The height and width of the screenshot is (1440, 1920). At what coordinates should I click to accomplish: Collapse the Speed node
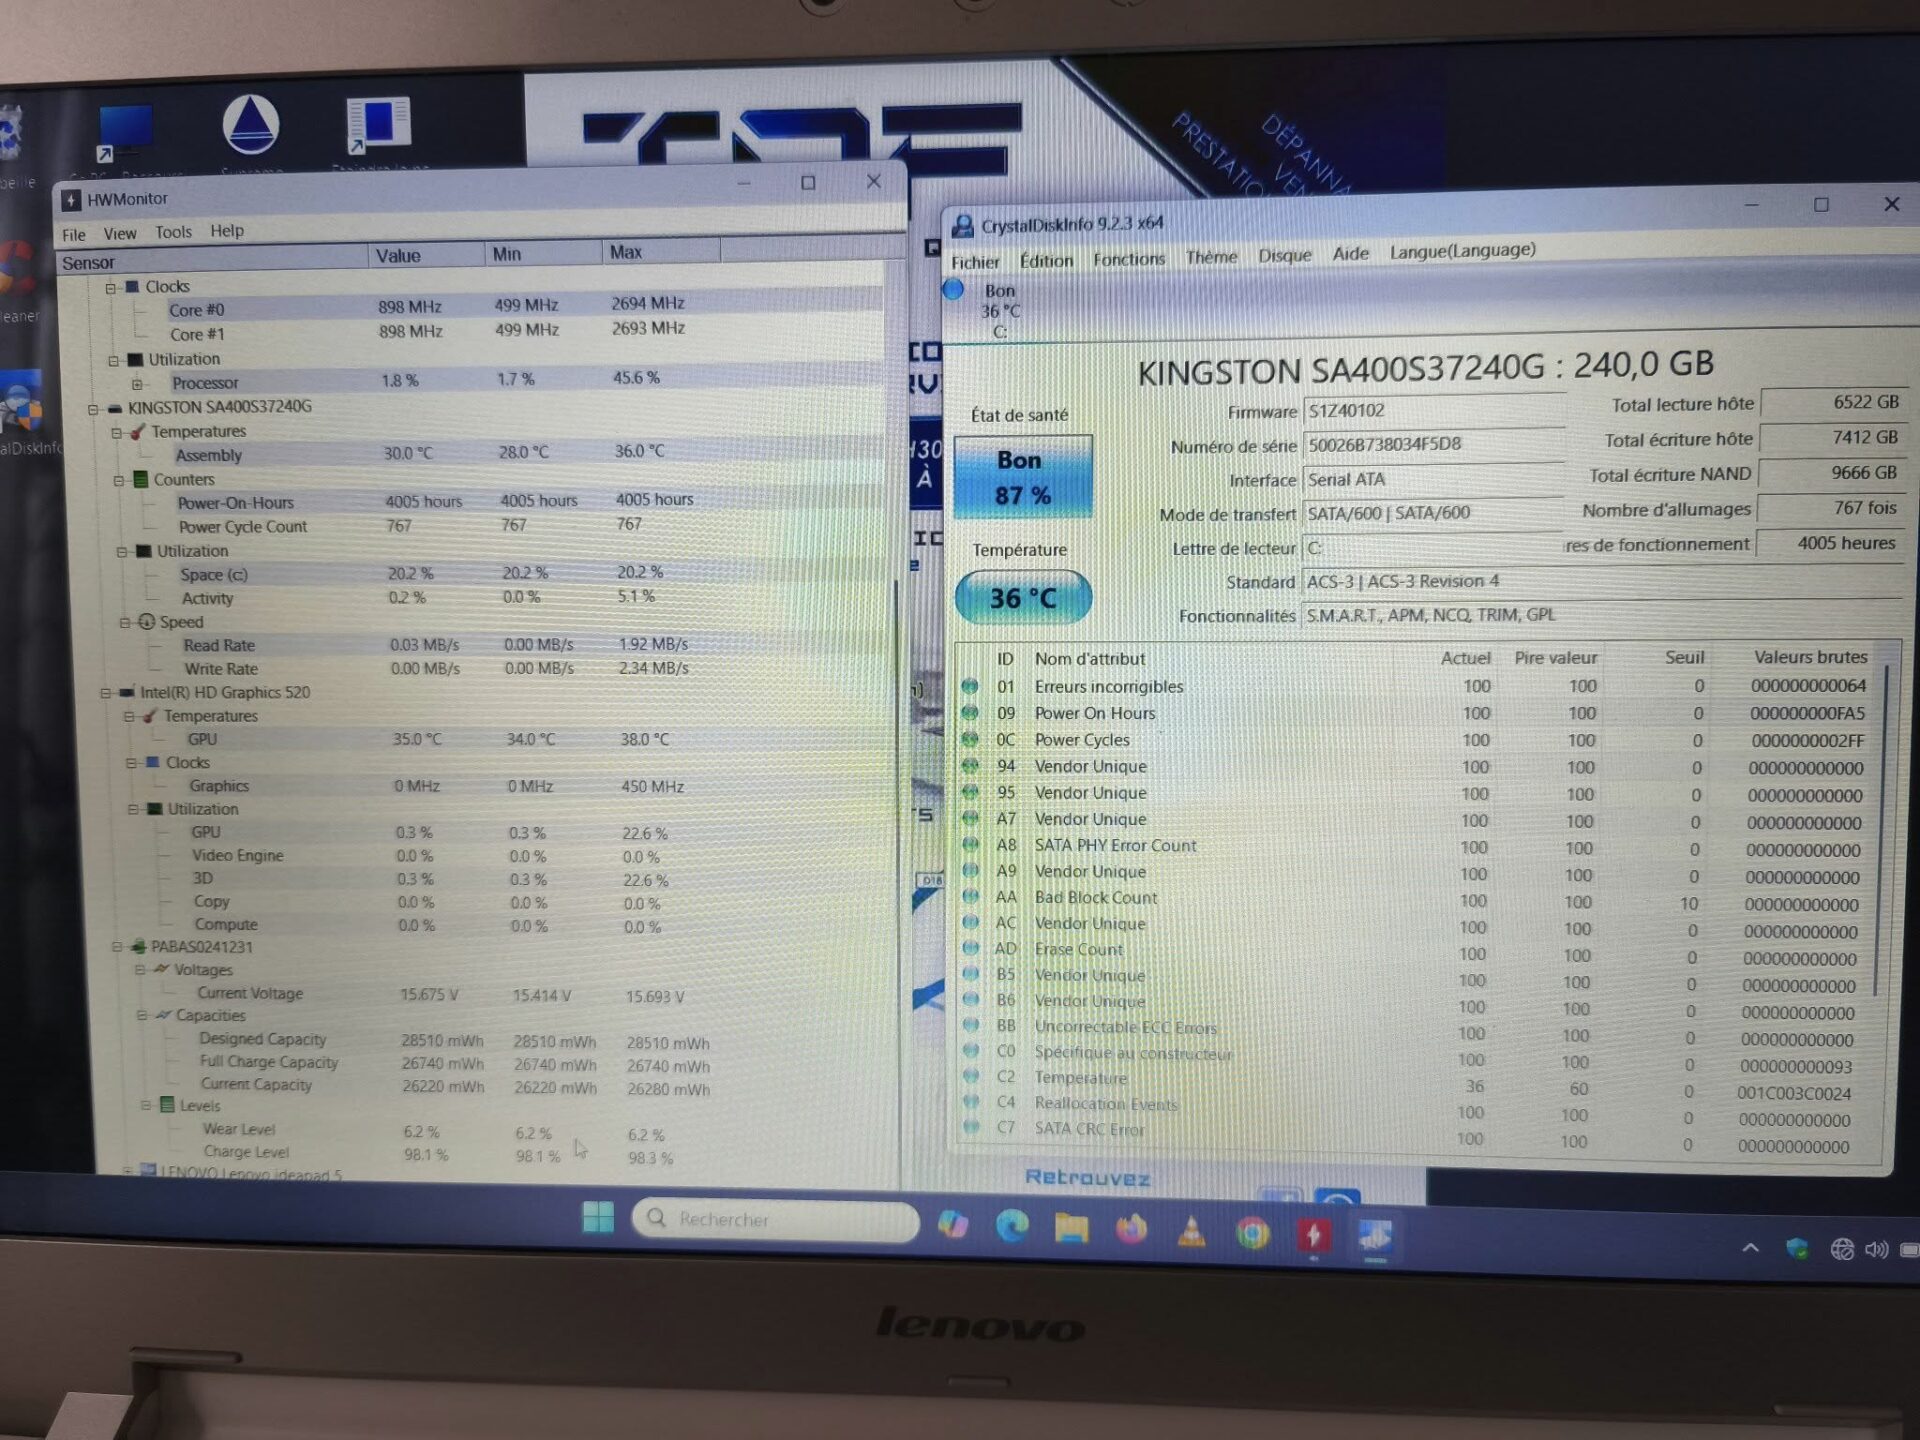[x=125, y=623]
